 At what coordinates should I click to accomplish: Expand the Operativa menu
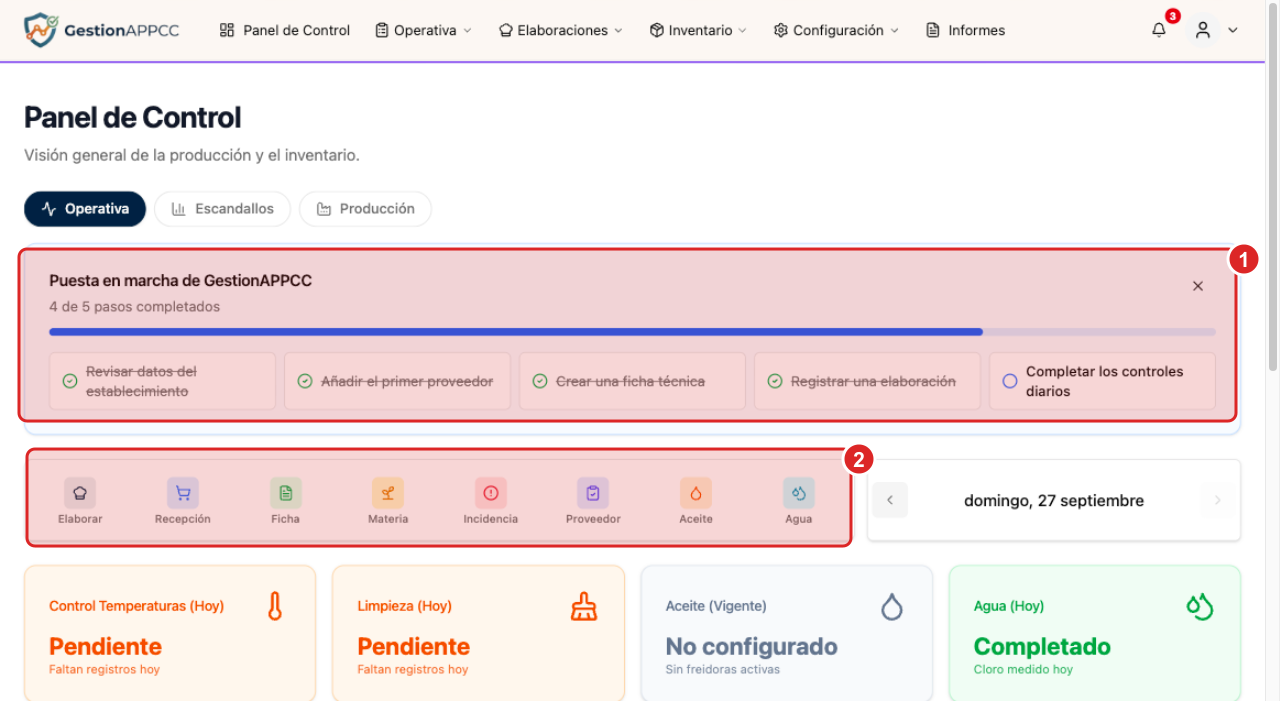click(423, 30)
